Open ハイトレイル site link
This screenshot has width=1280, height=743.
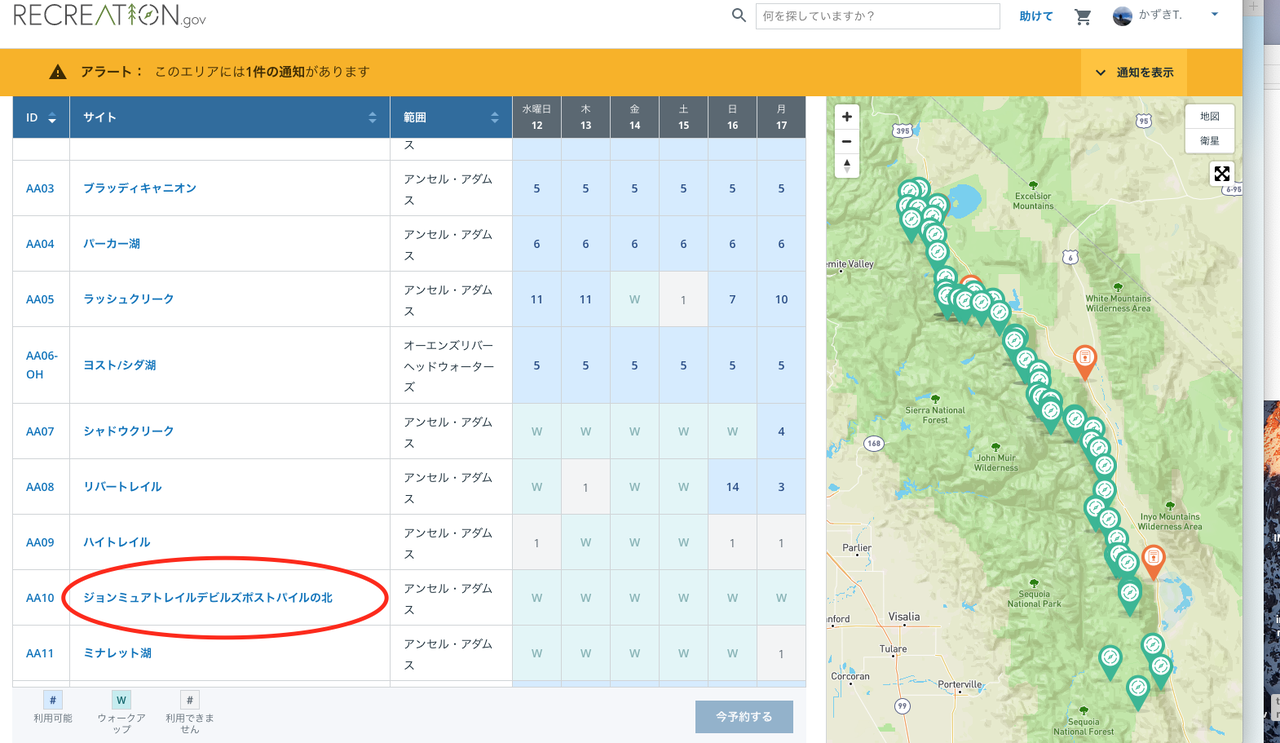(x=117, y=542)
